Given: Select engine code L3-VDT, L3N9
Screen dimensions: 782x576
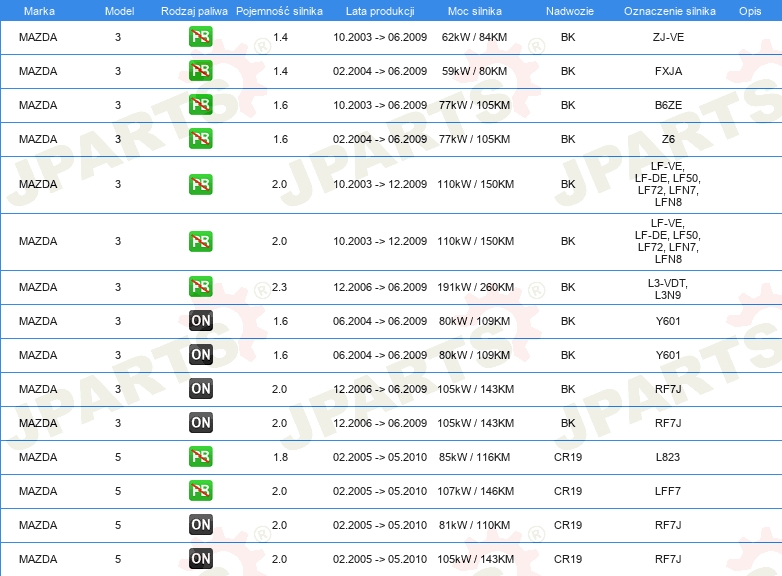Looking at the screenshot, I should [x=668, y=289].
